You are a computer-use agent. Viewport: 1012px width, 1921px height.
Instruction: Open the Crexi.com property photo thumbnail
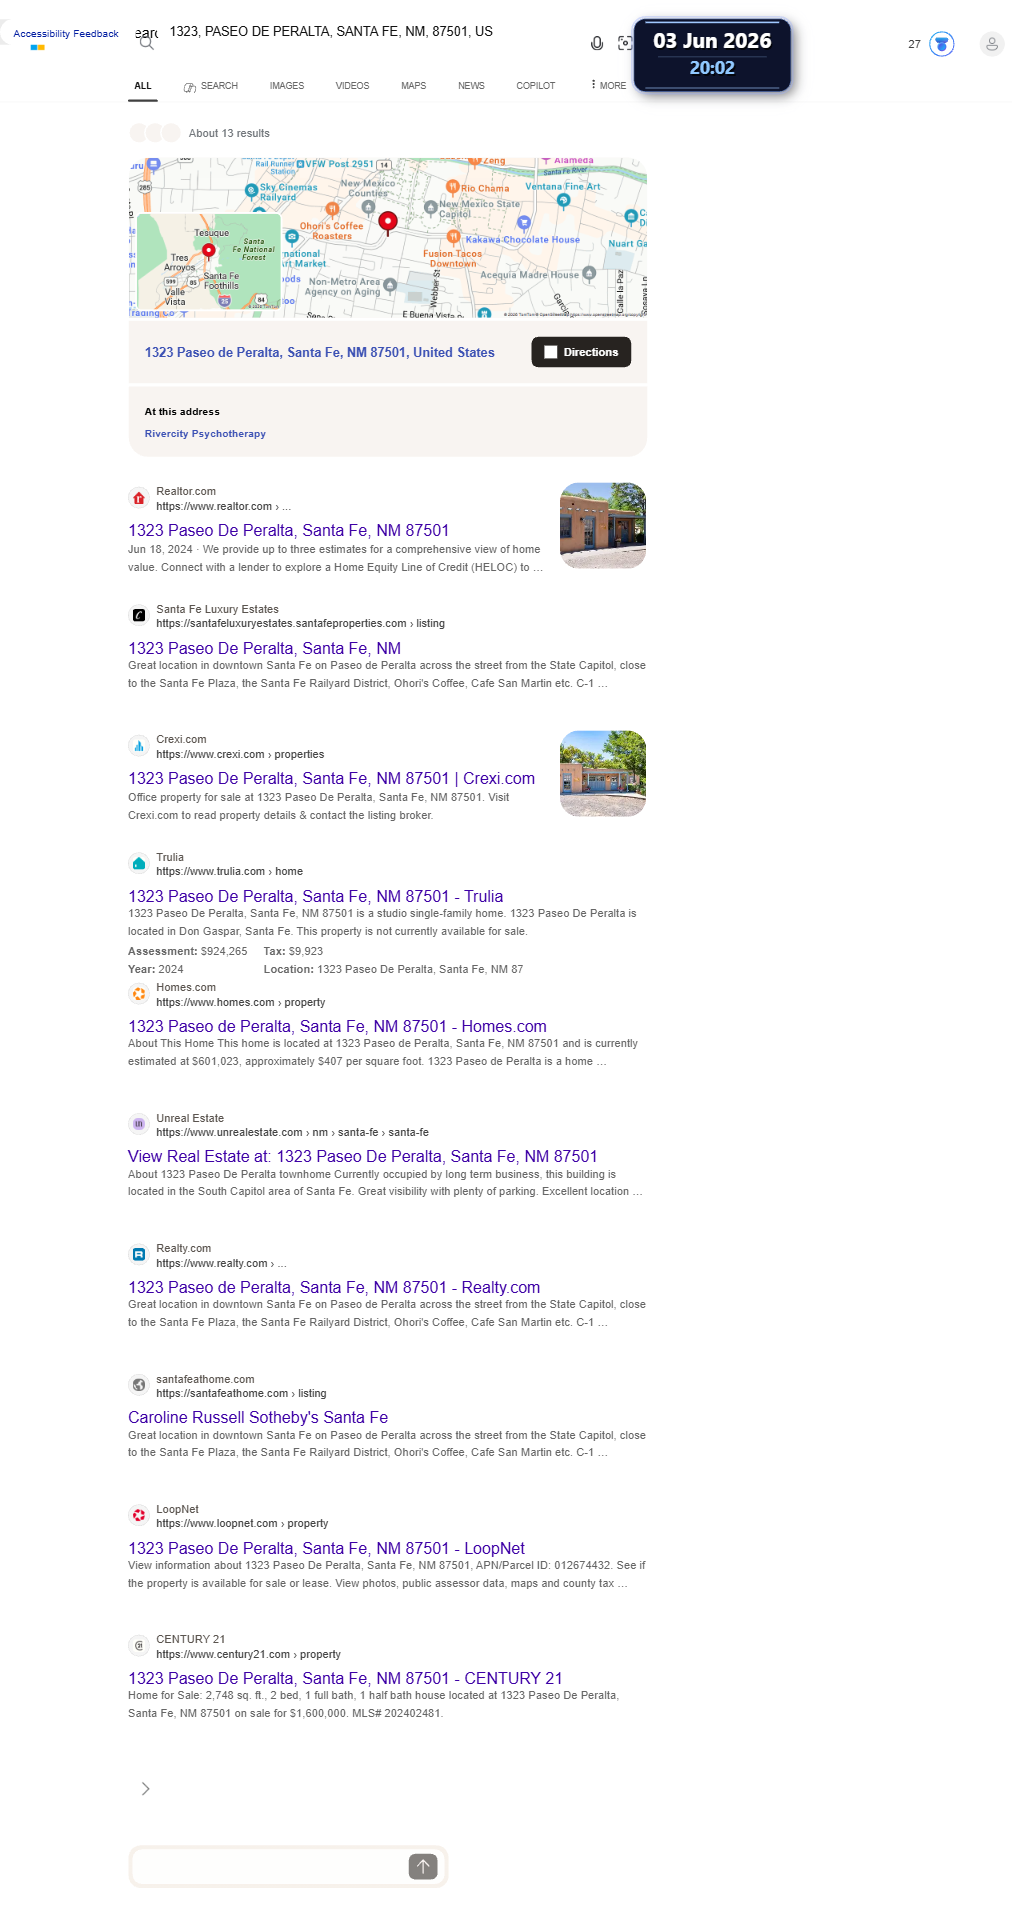[x=603, y=773]
